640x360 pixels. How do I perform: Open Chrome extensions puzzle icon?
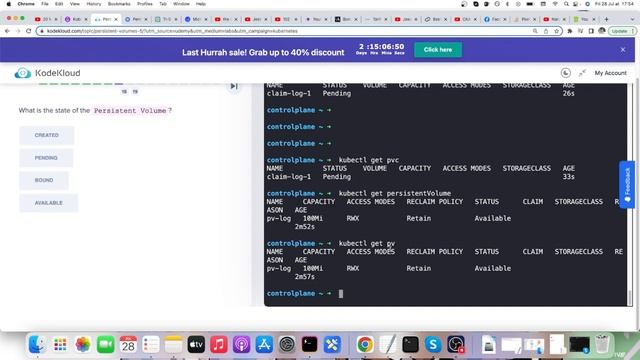tap(570, 31)
